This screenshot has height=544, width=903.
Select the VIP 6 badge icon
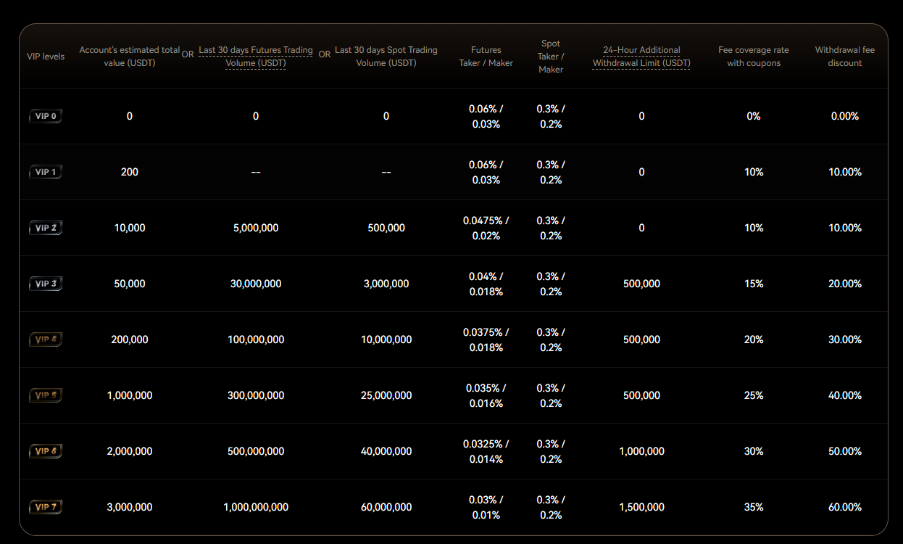pyautogui.click(x=45, y=452)
